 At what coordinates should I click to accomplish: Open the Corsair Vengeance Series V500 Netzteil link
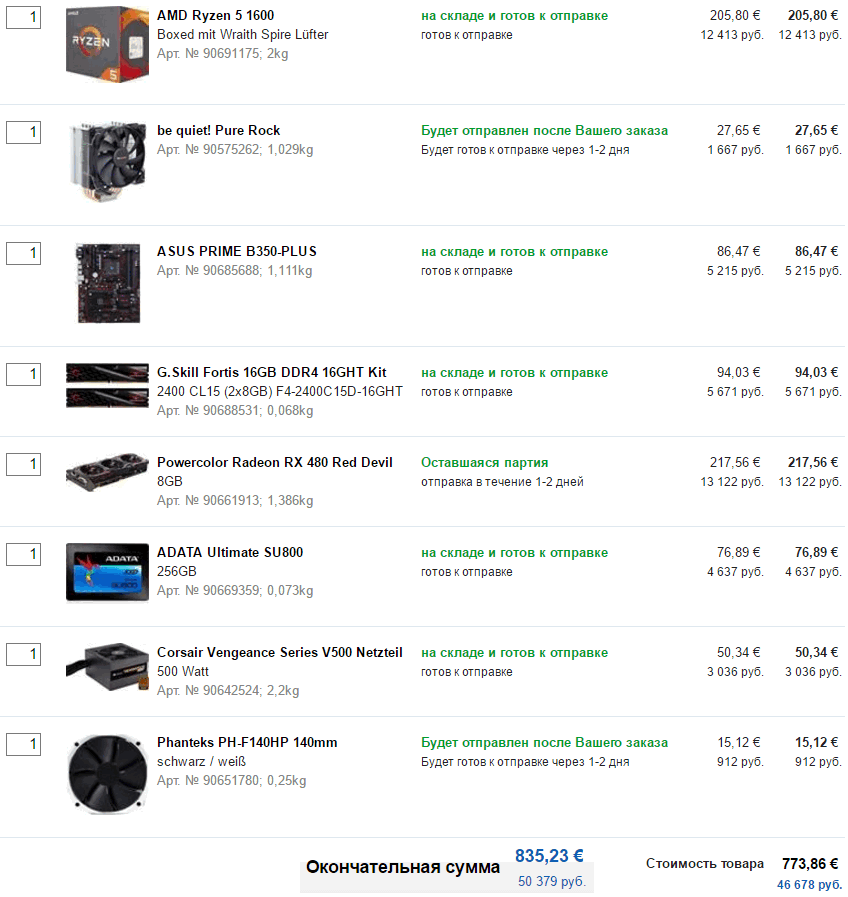pyautogui.click(x=280, y=652)
